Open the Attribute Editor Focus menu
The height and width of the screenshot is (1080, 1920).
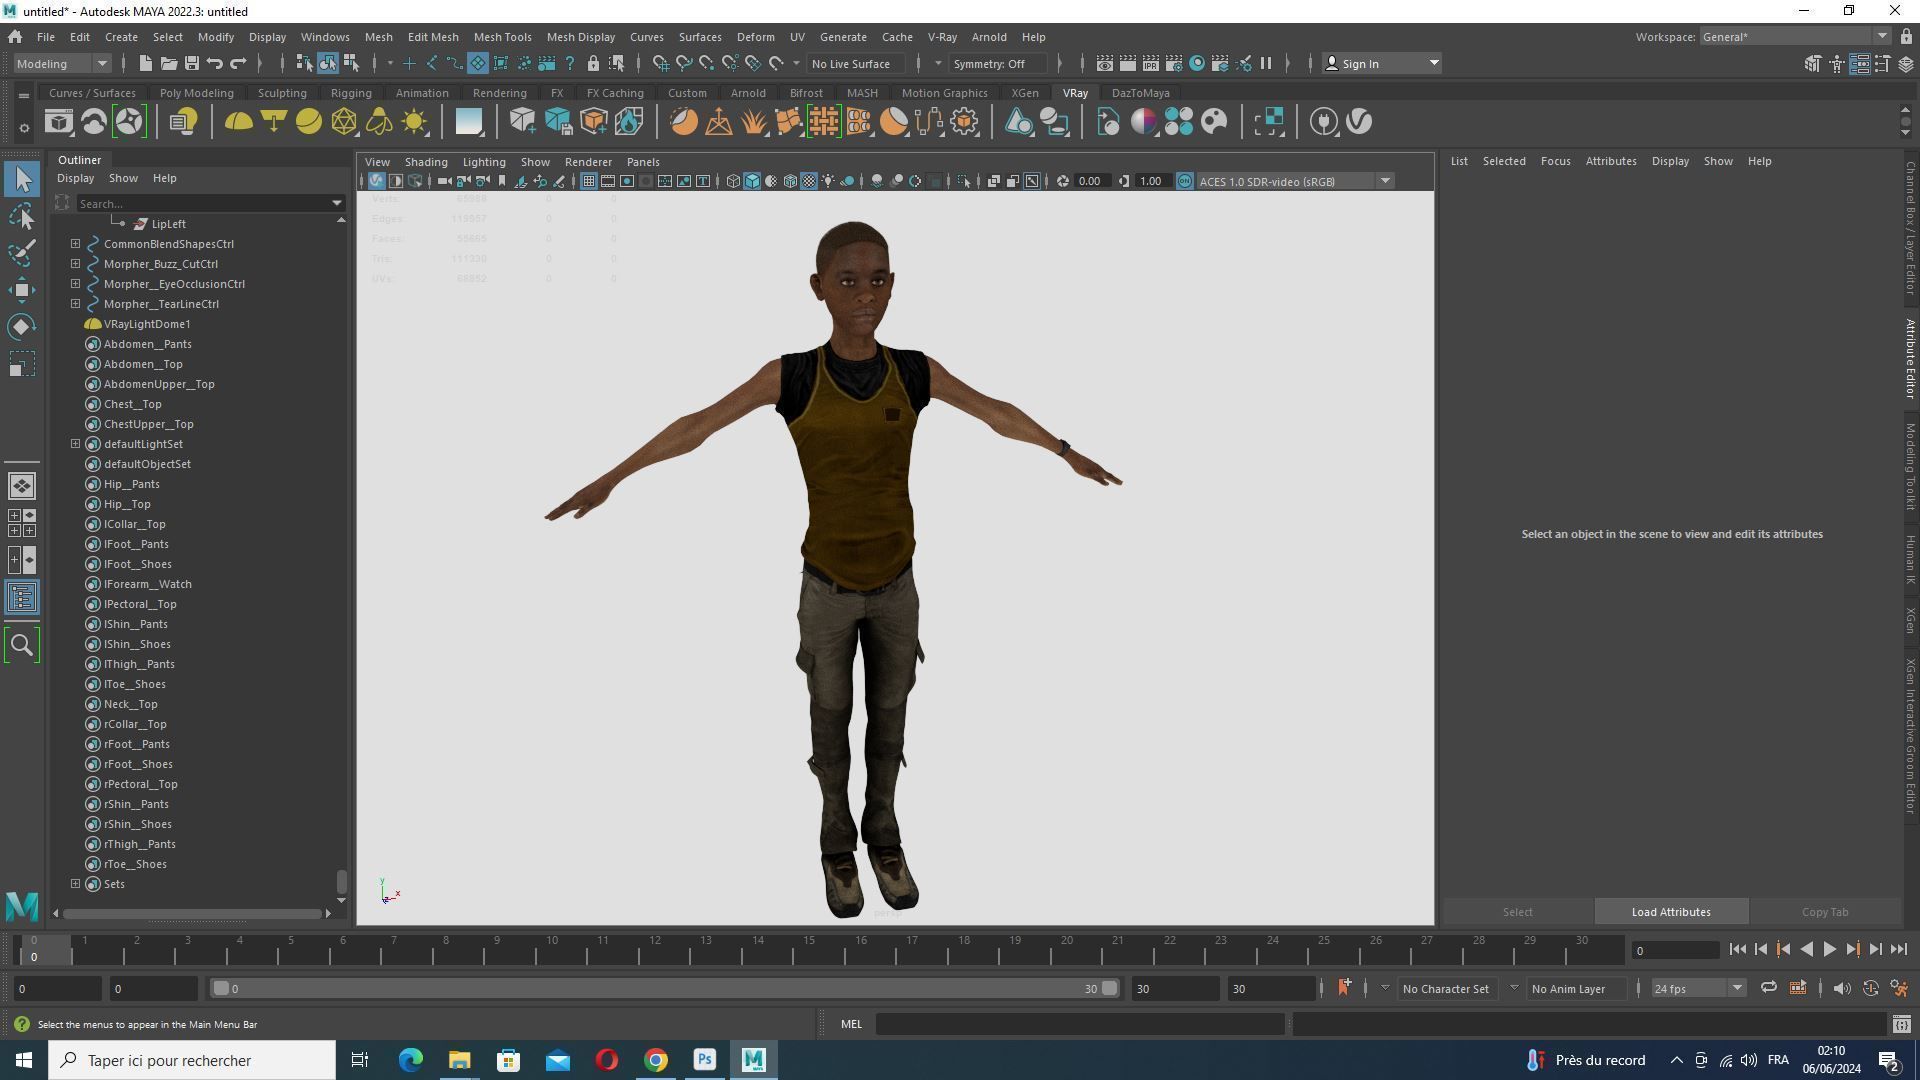tap(1555, 161)
